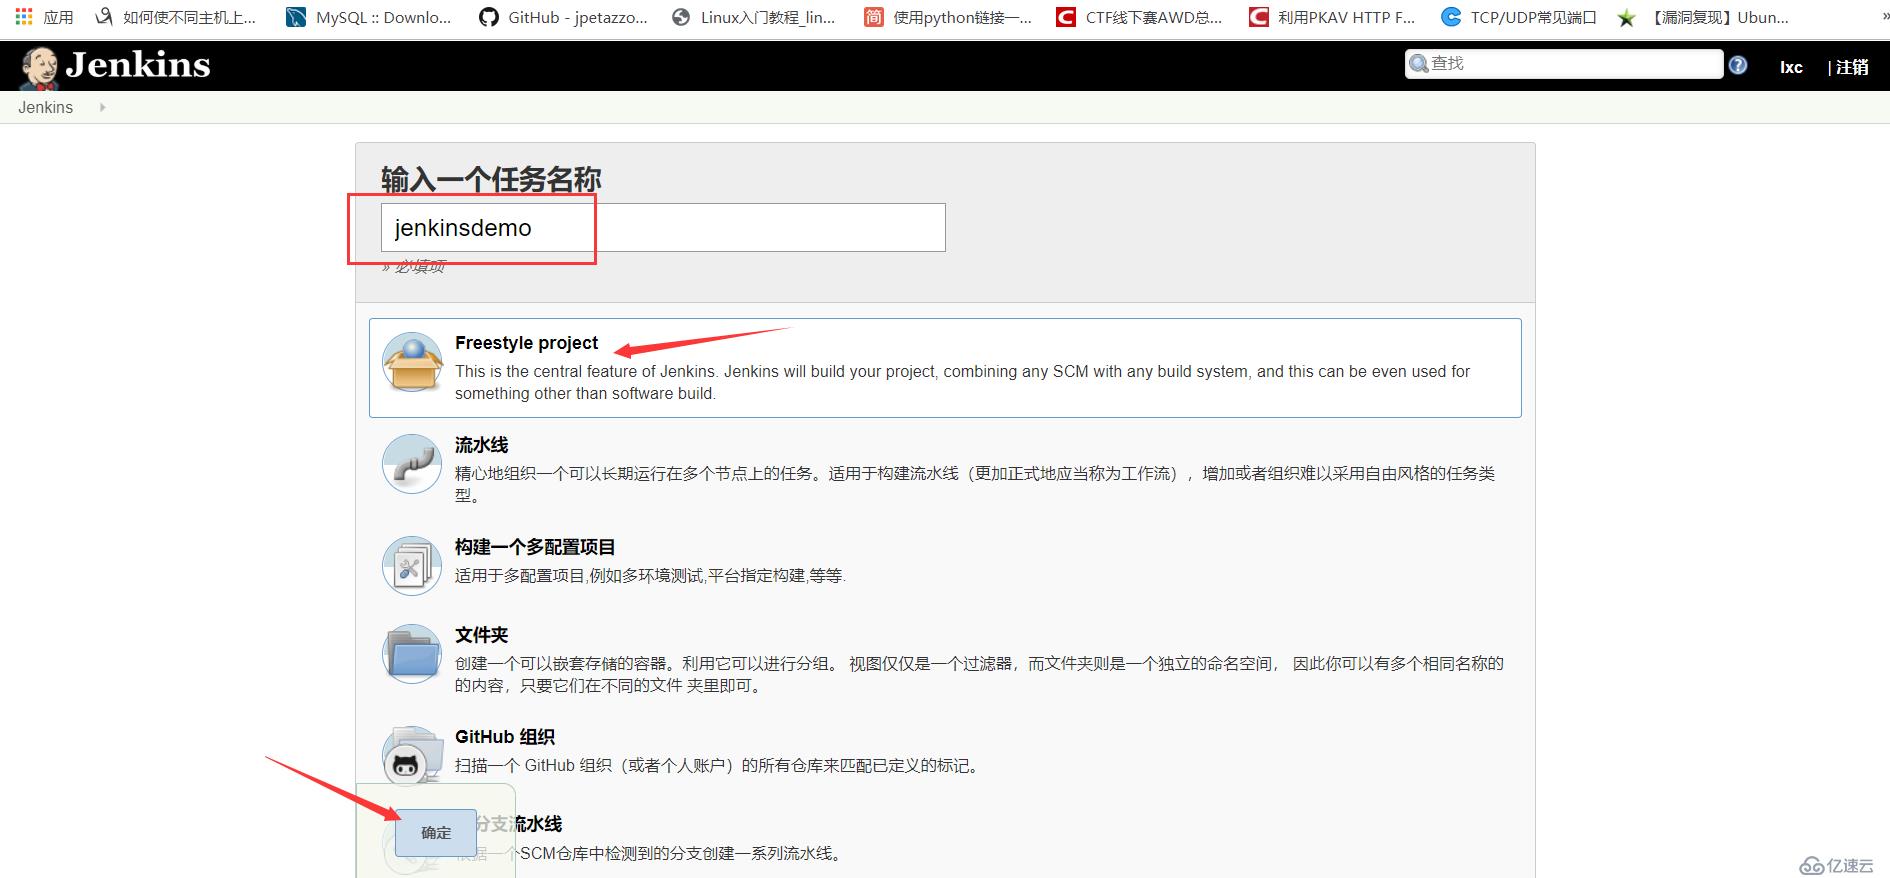Click the GitHub 组织 octocat icon

412,756
